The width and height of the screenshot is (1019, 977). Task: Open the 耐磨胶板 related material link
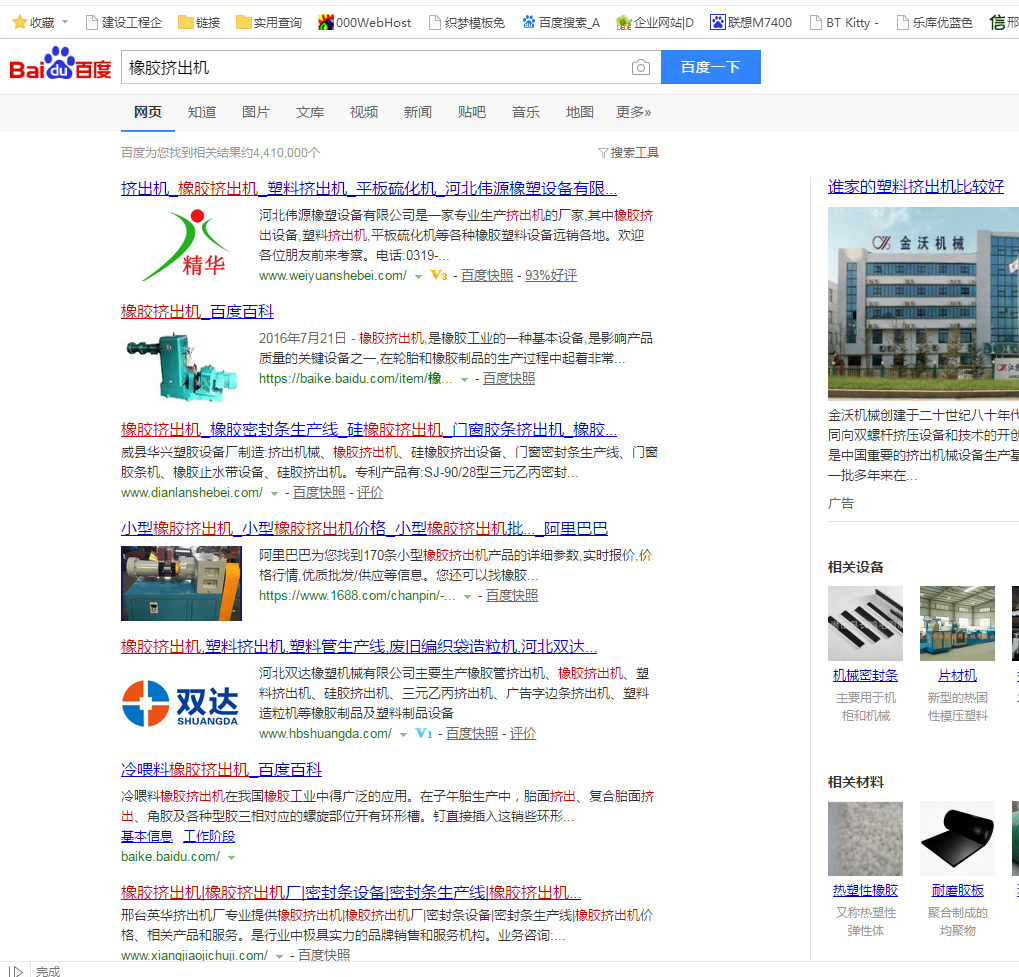(957, 891)
